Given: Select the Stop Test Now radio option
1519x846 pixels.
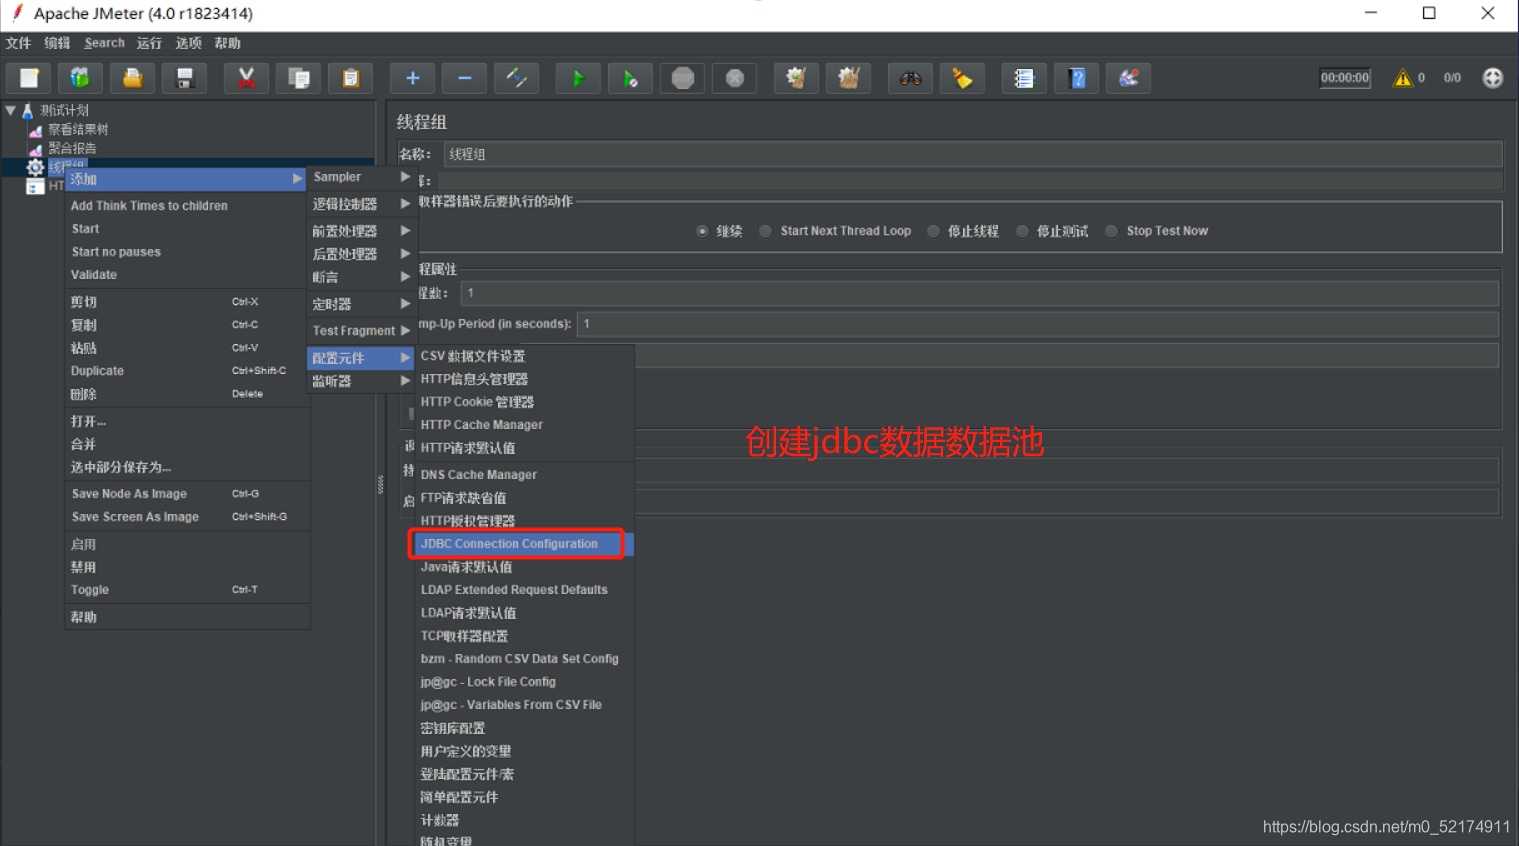Looking at the screenshot, I should pos(1111,231).
